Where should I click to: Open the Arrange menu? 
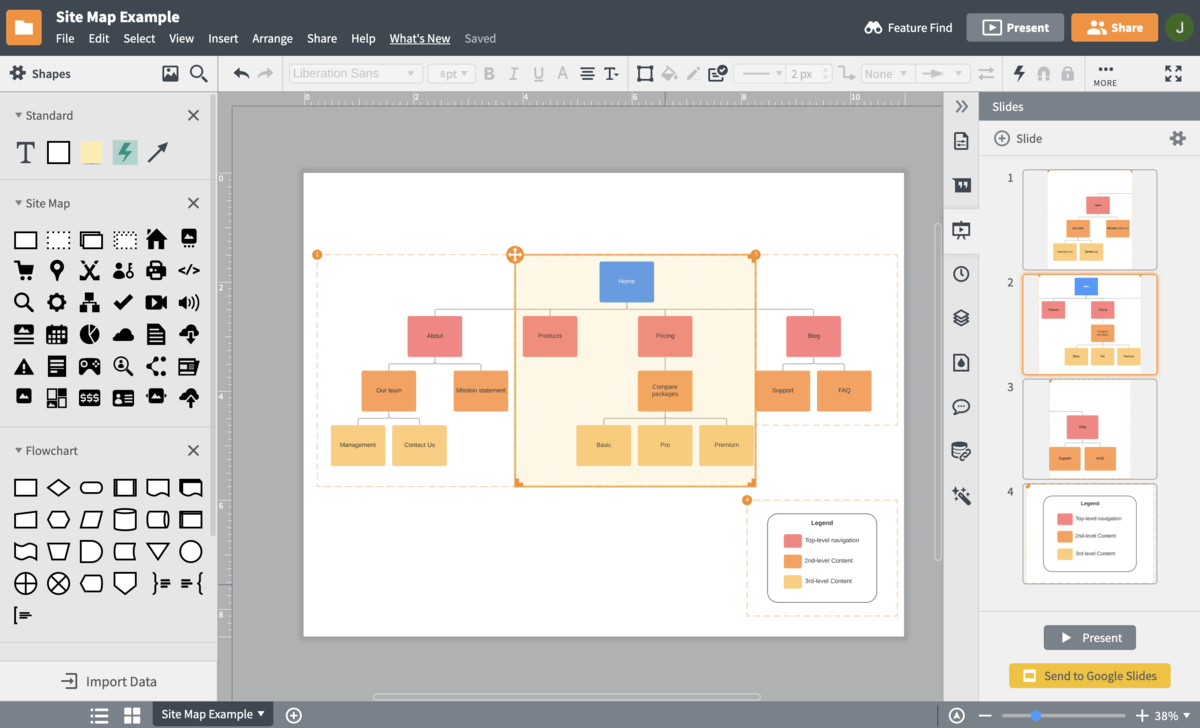[x=272, y=38]
